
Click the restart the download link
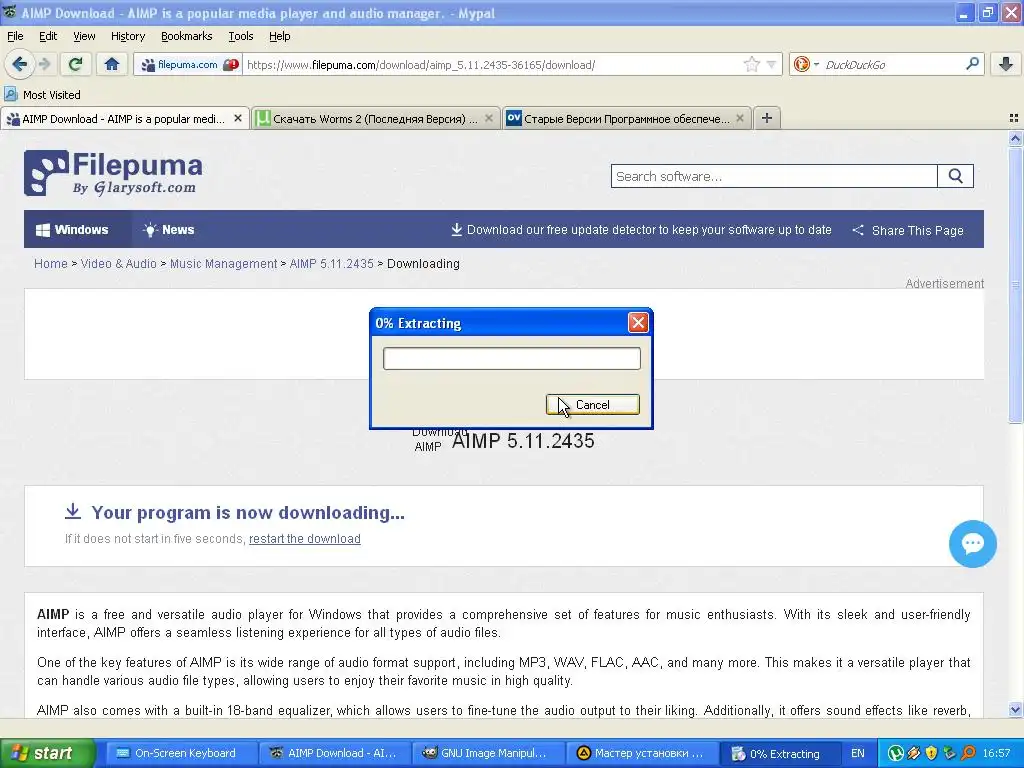[x=304, y=539]
